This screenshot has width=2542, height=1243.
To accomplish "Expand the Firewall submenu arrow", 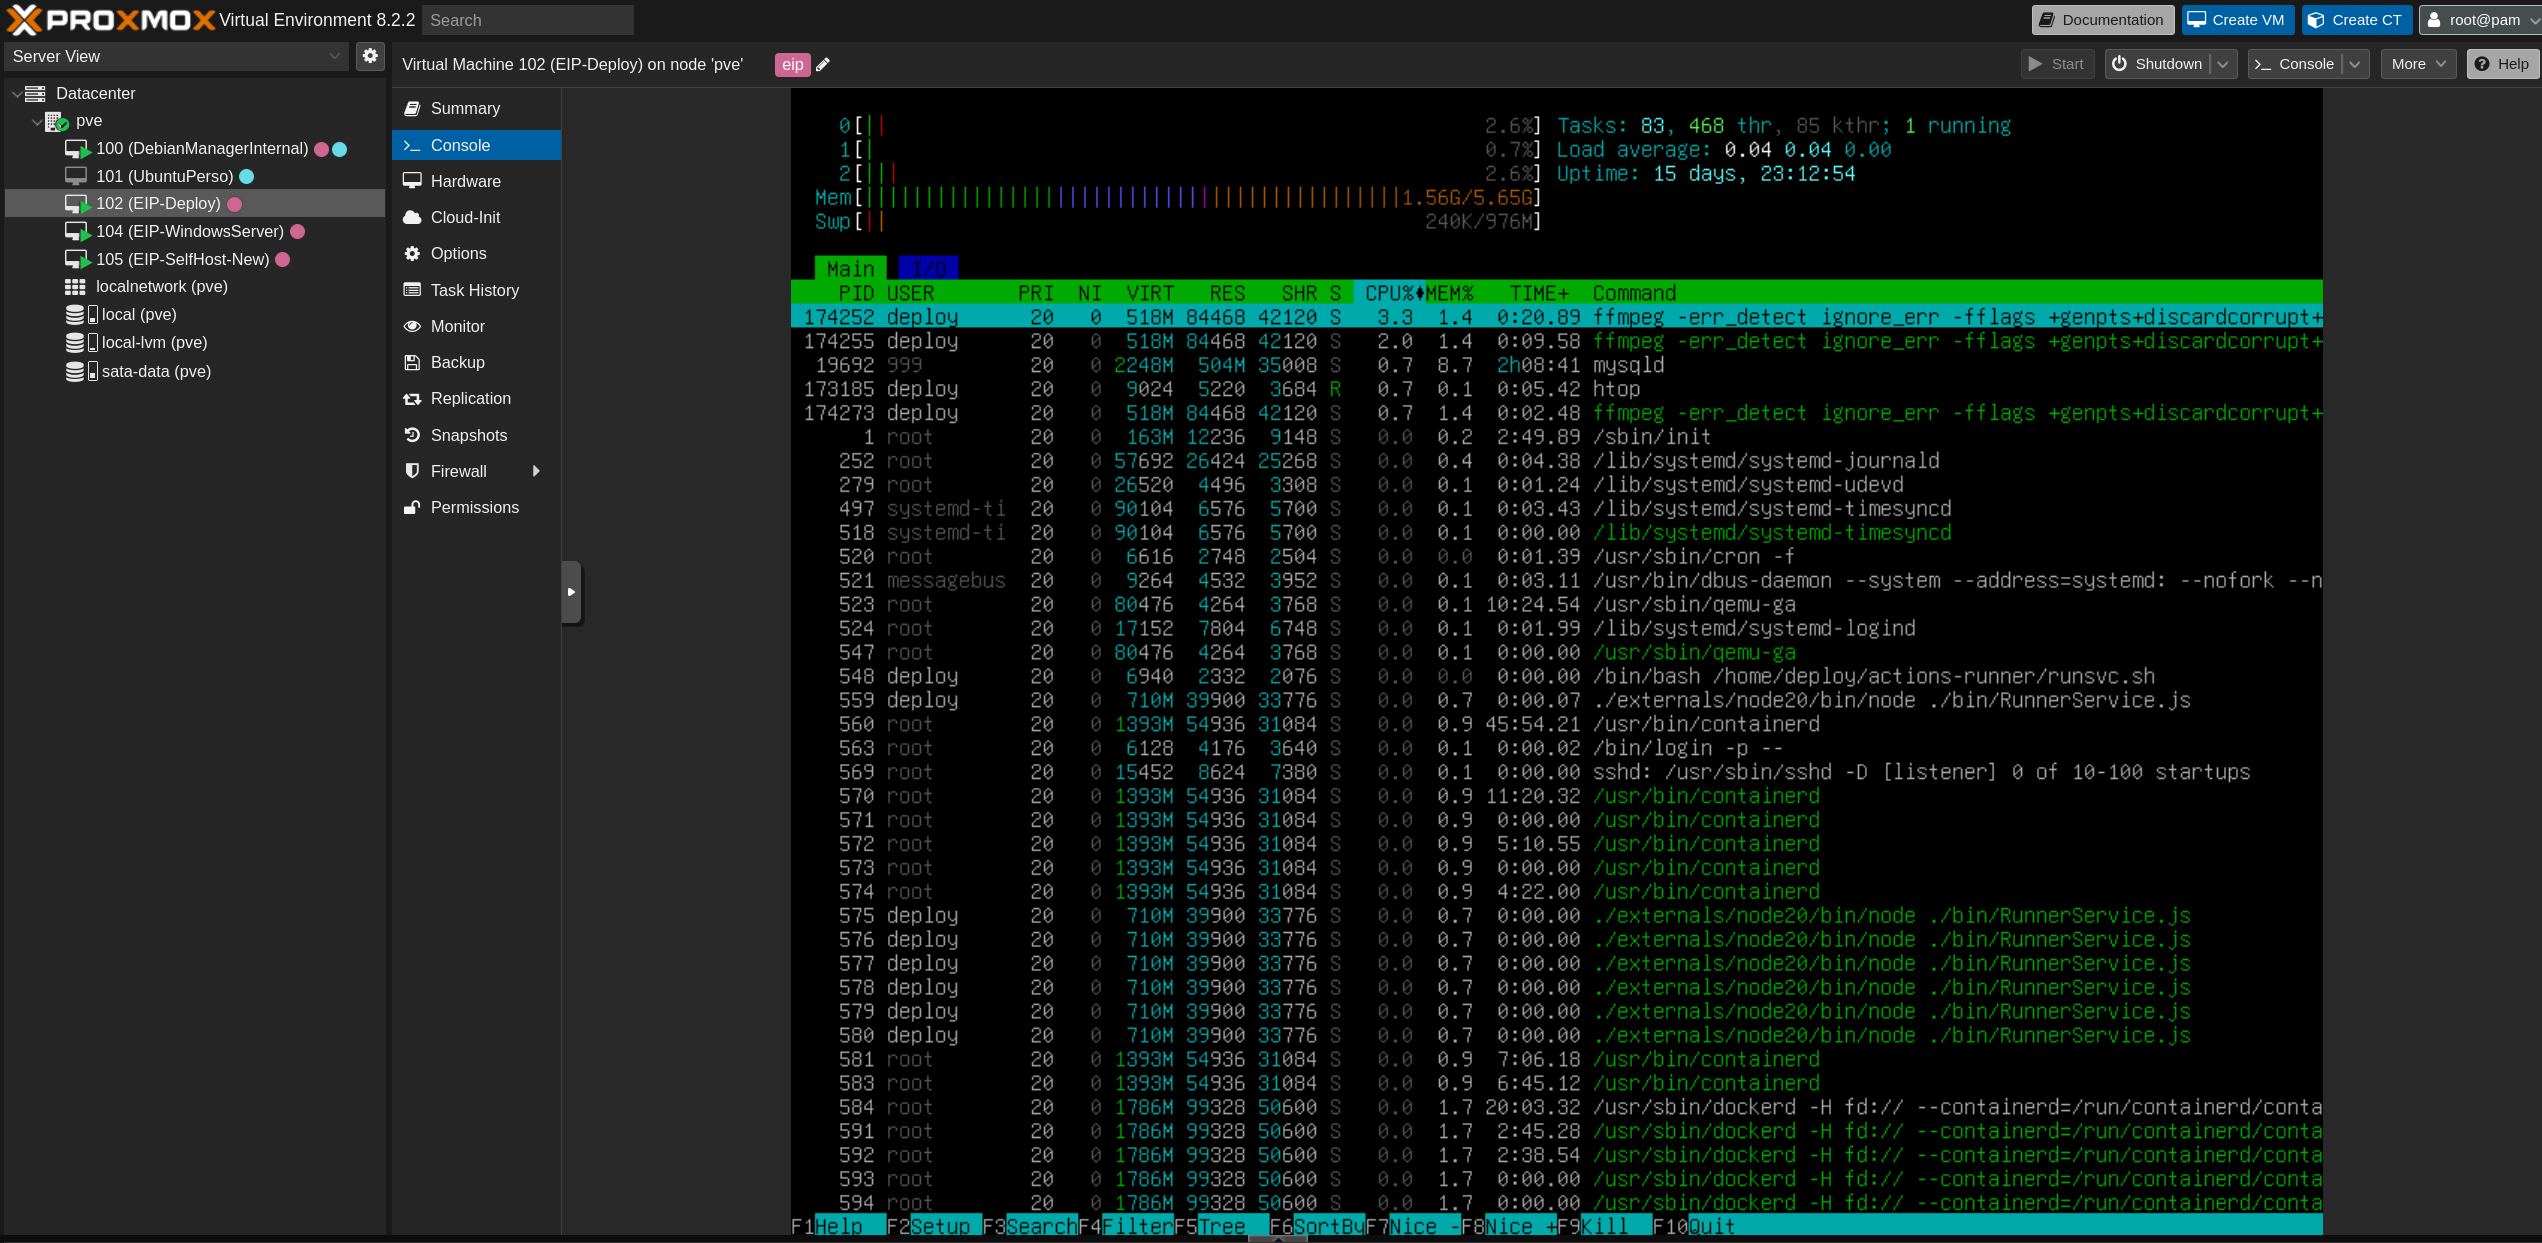I will 537,471.
